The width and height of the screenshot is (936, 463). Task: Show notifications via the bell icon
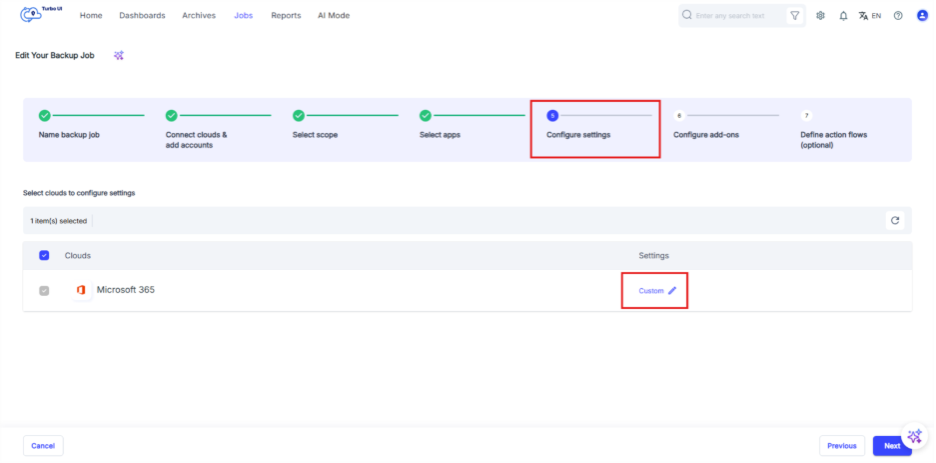point(843,16)
